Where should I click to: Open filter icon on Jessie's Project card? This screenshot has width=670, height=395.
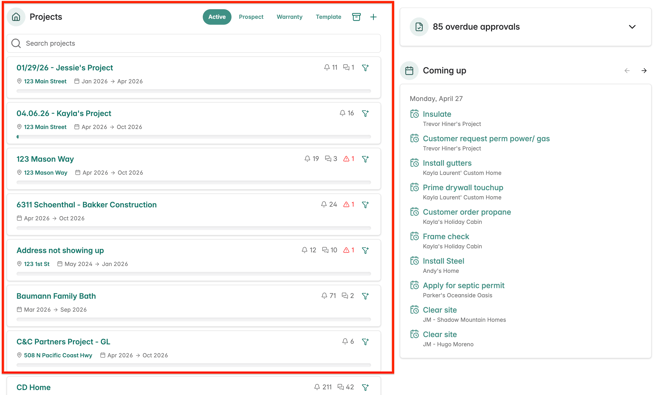(365, 68)
